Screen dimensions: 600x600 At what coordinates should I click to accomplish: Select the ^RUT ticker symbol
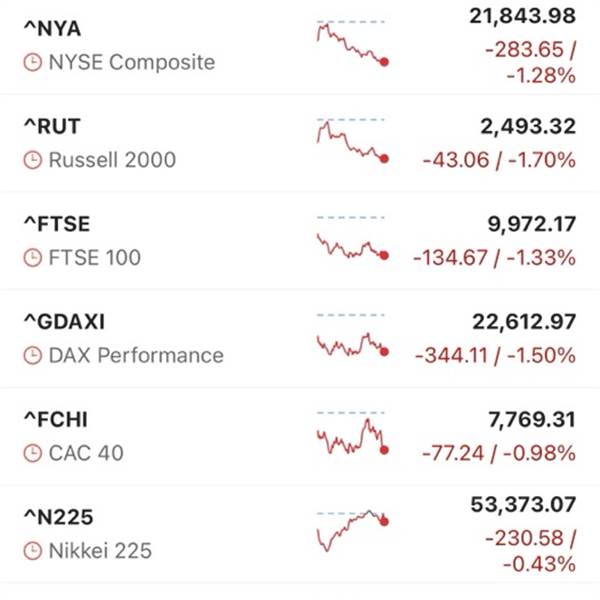(x=51, y=127)
